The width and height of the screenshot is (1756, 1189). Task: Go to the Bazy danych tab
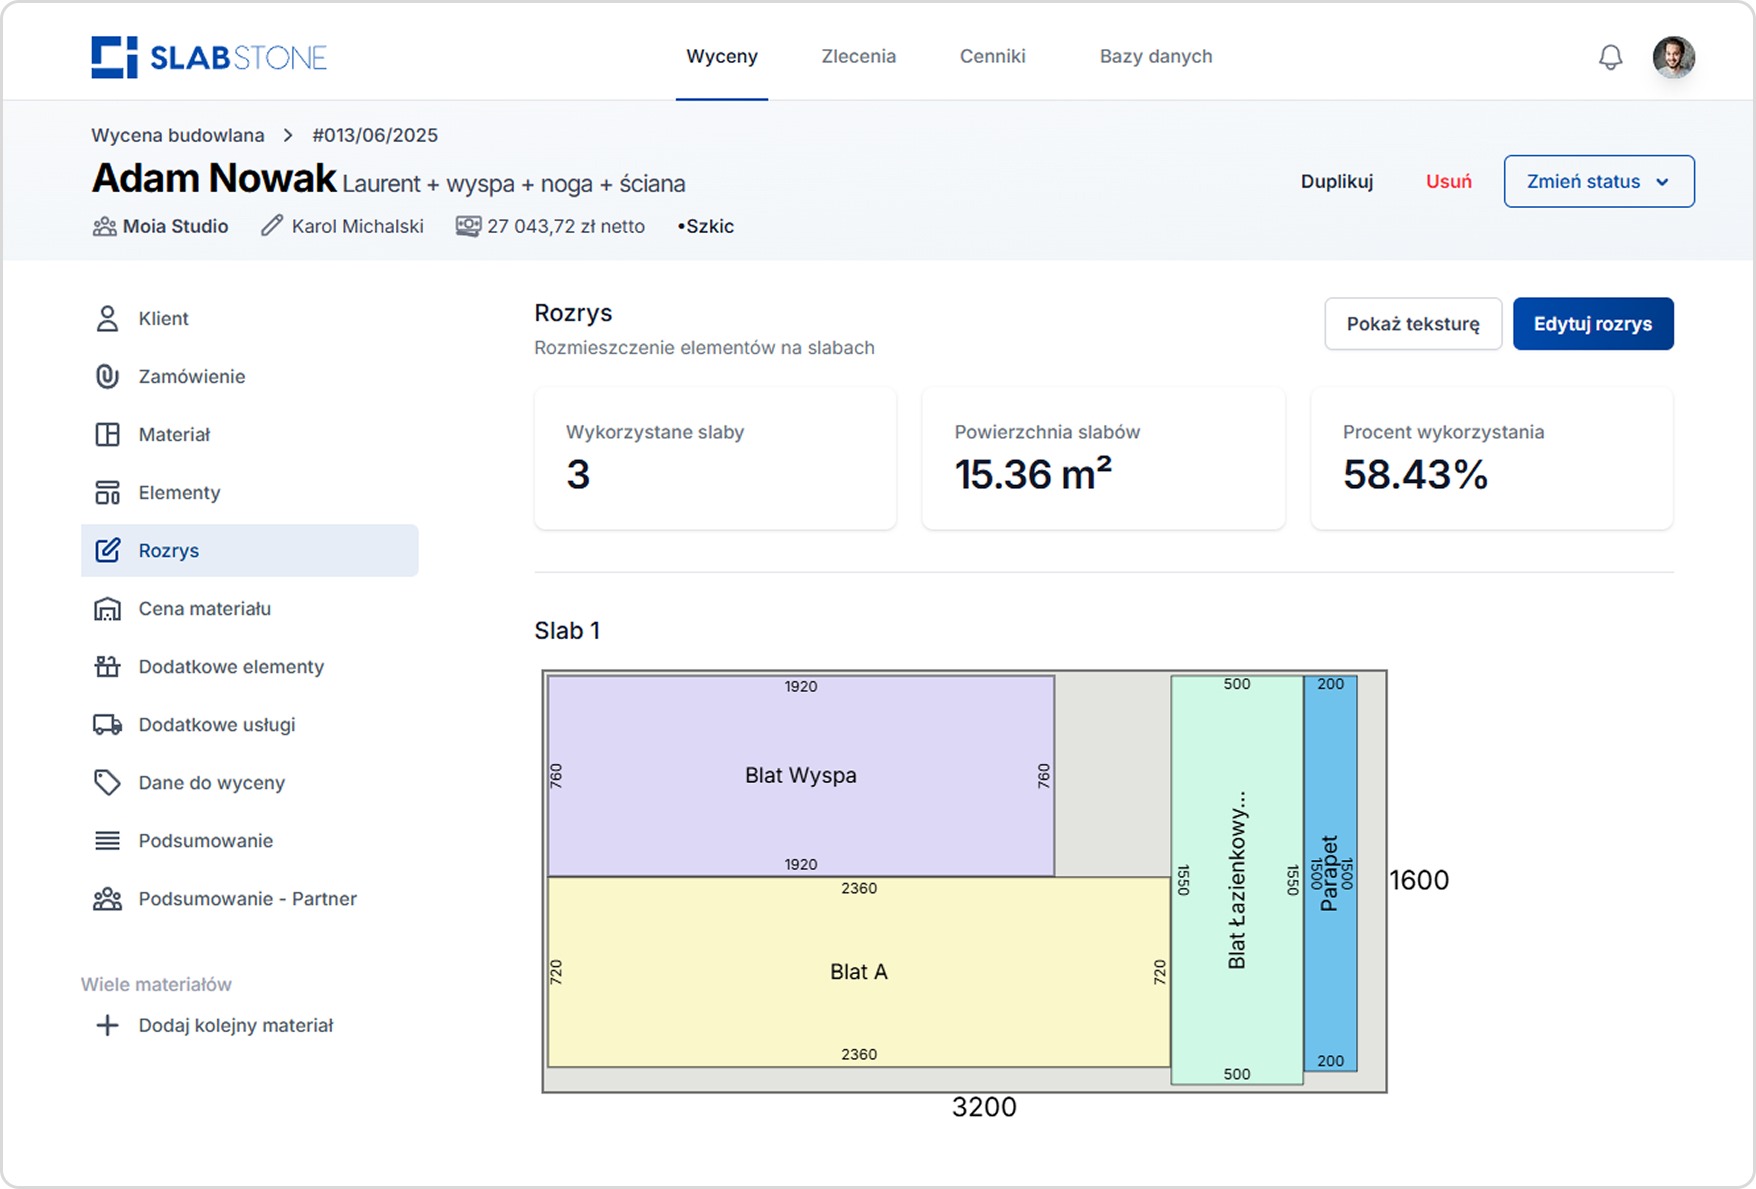click(x=1155, y=57)
